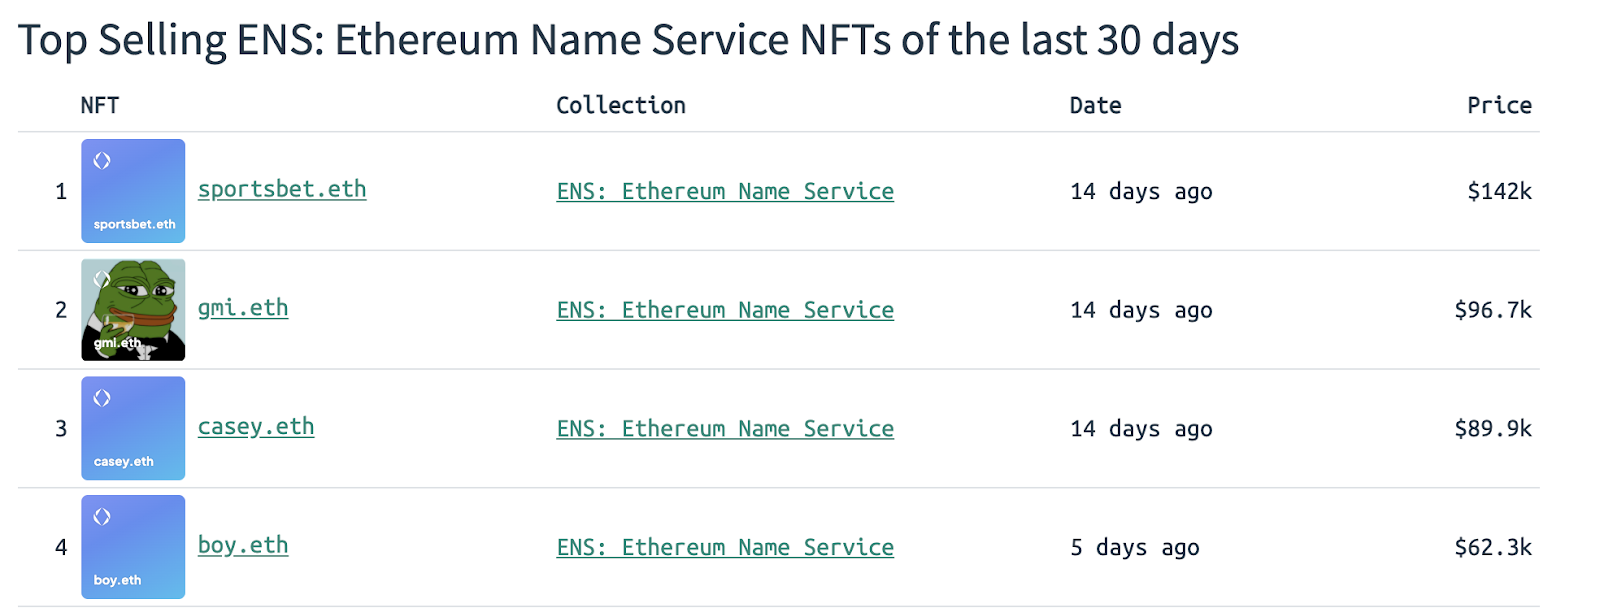Select the boy.eth thumbnail image
Image resolution: width=1600 pixels, height=608 pixels.
pyautogui.click(x=133, y=547)
